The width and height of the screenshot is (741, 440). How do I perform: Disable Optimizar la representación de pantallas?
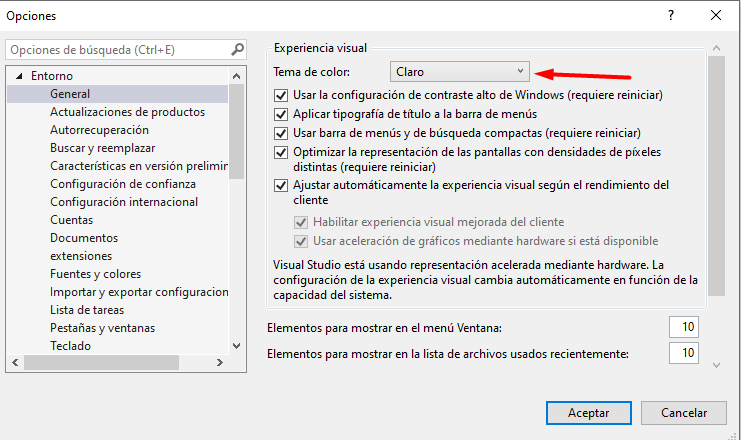tap(281, 152)
